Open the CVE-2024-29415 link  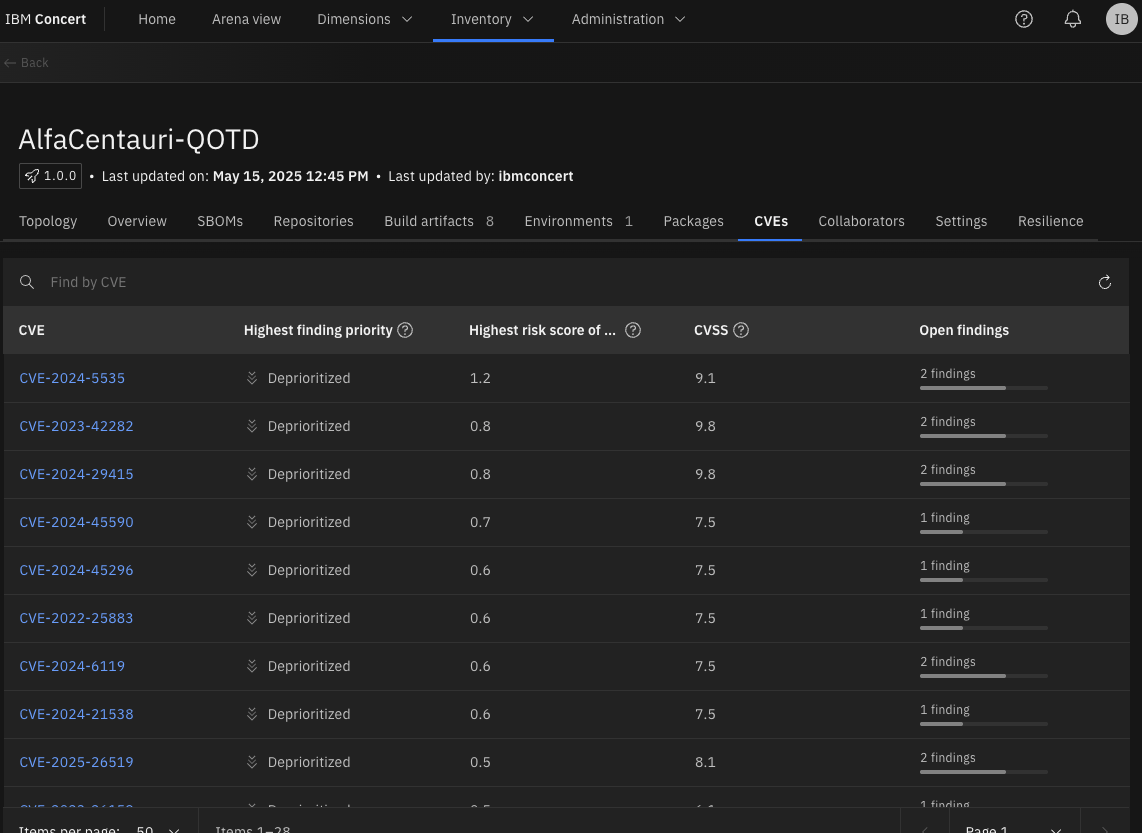(76, 474)
